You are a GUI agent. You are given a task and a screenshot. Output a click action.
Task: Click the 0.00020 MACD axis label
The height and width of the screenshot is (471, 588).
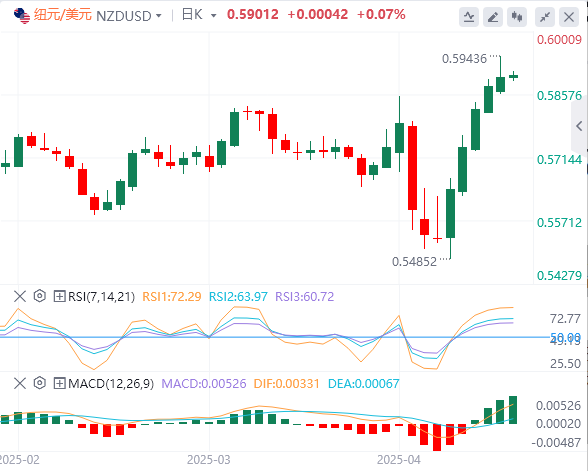[558, 423]
